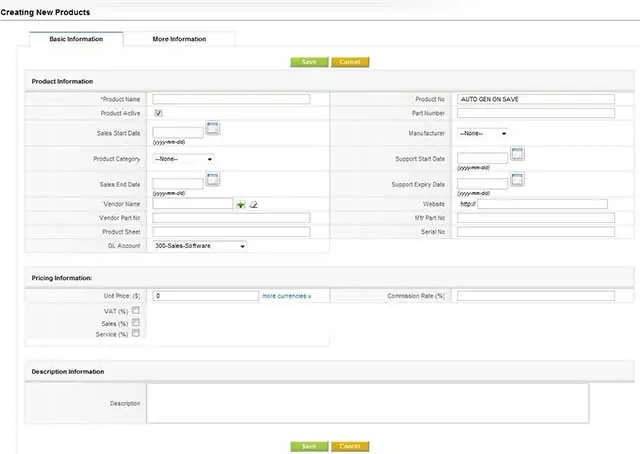This screenshot has height=454, width=640.
Task: Open the Sales End Date calendar picker
Action: click(x=213, y=179)
